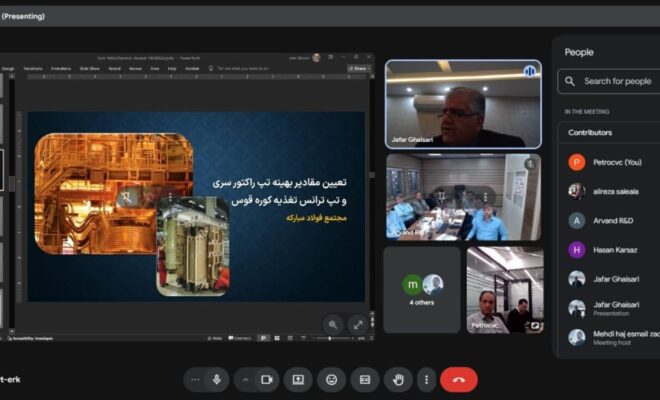This screenshot has height=400, width=660.
Task: Turn off the camera in call controls
Action: click(x=266, y=380)
